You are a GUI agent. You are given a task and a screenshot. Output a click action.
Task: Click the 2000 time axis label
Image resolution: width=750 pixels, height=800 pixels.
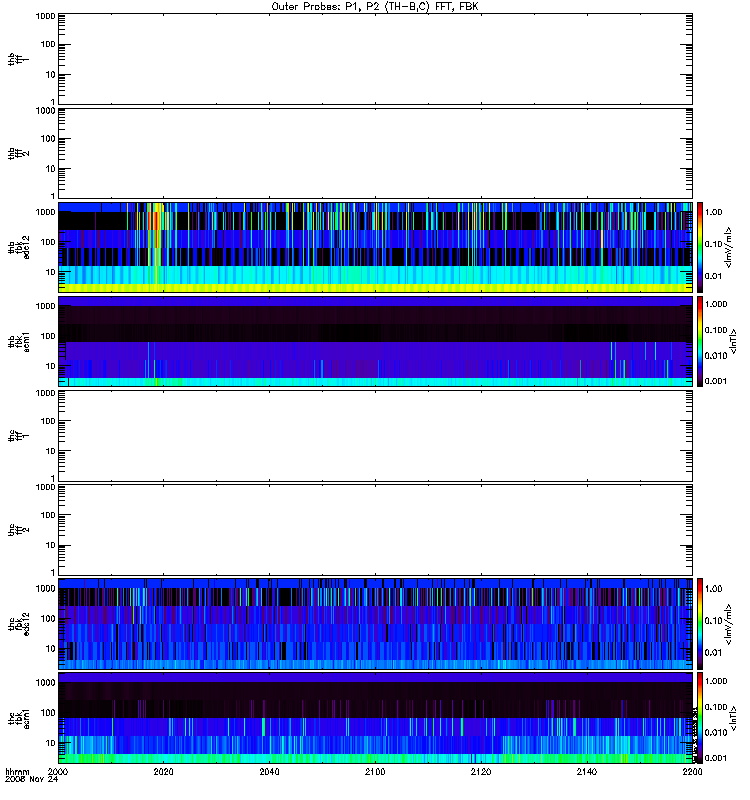58,772
